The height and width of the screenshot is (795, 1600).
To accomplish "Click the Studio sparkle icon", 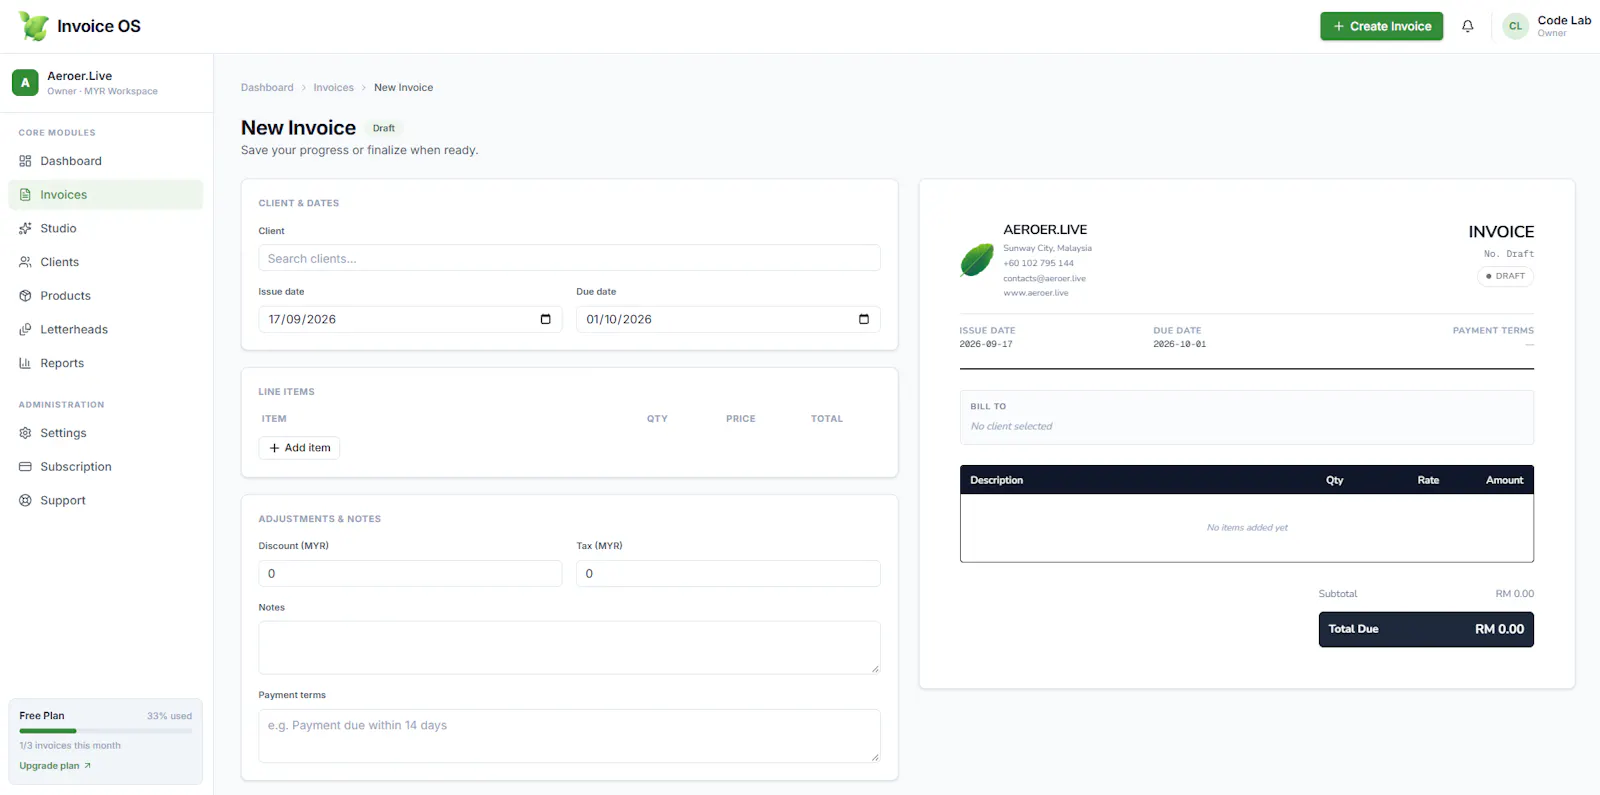I will tap(25, 228).
